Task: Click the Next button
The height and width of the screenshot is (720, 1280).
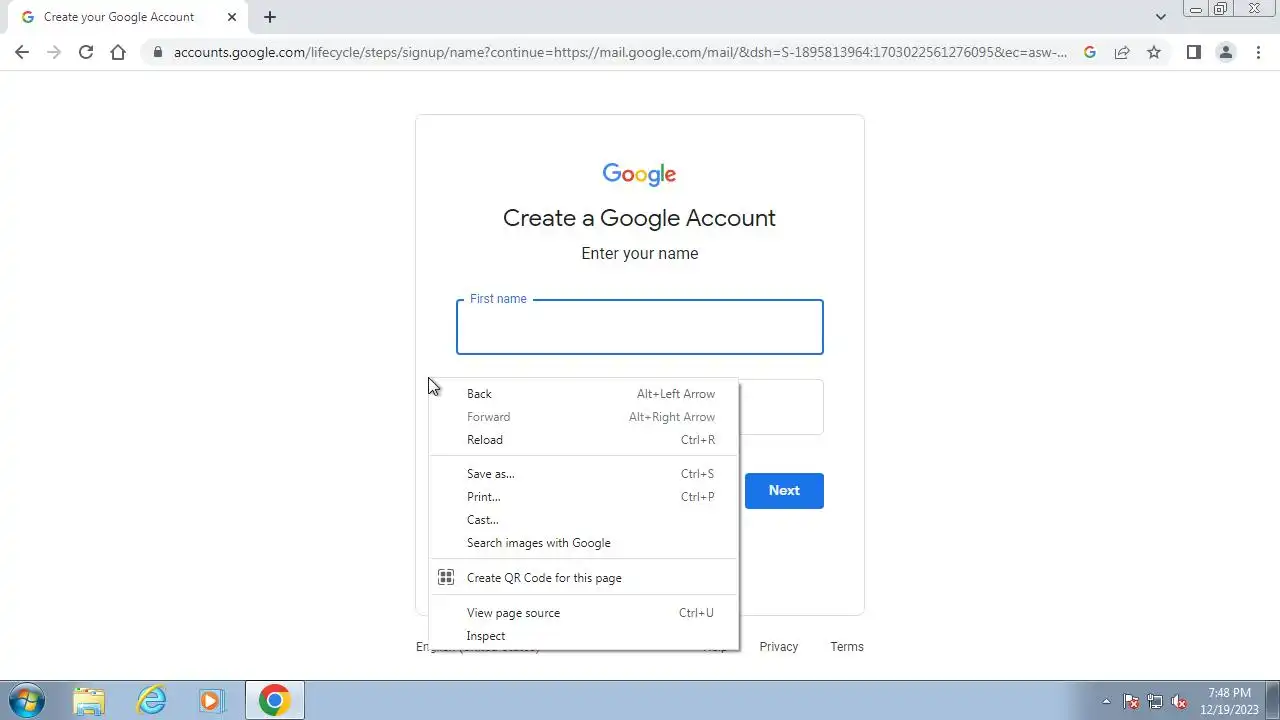Action: tap(784, 491)
